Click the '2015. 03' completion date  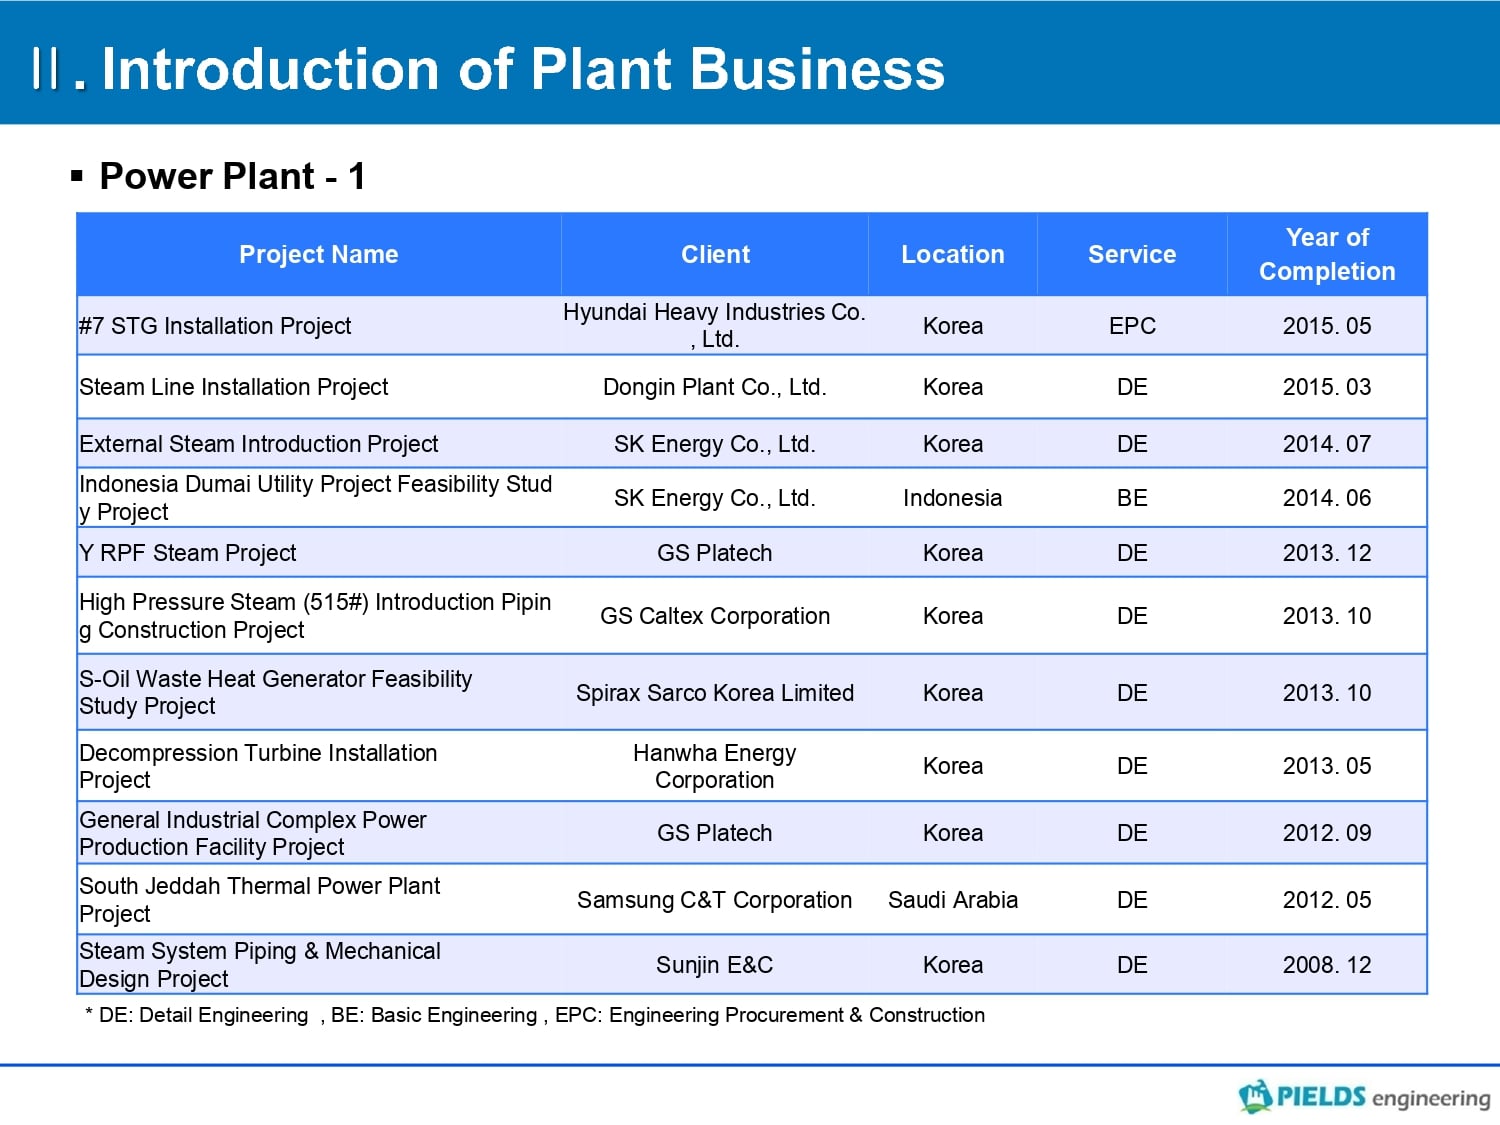point(1327,387)
